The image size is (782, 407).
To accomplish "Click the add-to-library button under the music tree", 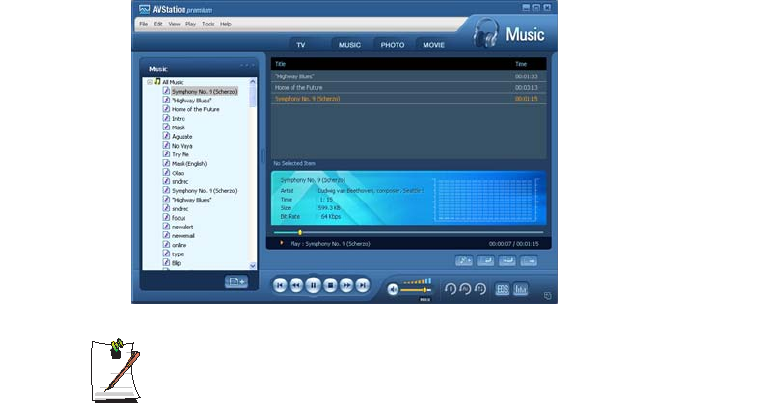I will tap(236, 282).
